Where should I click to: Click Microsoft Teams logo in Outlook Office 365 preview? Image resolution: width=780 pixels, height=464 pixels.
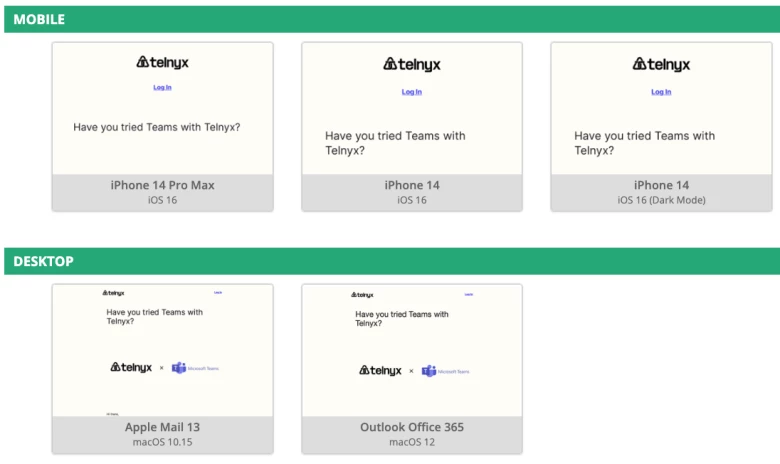[x=445, y=371]
